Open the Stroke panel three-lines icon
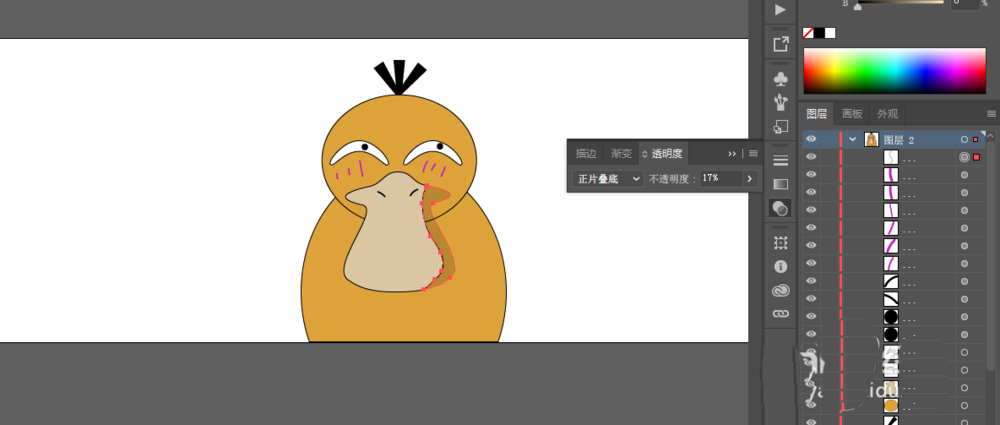This screenshot has width=1000, height=425. tap(780, 160)
